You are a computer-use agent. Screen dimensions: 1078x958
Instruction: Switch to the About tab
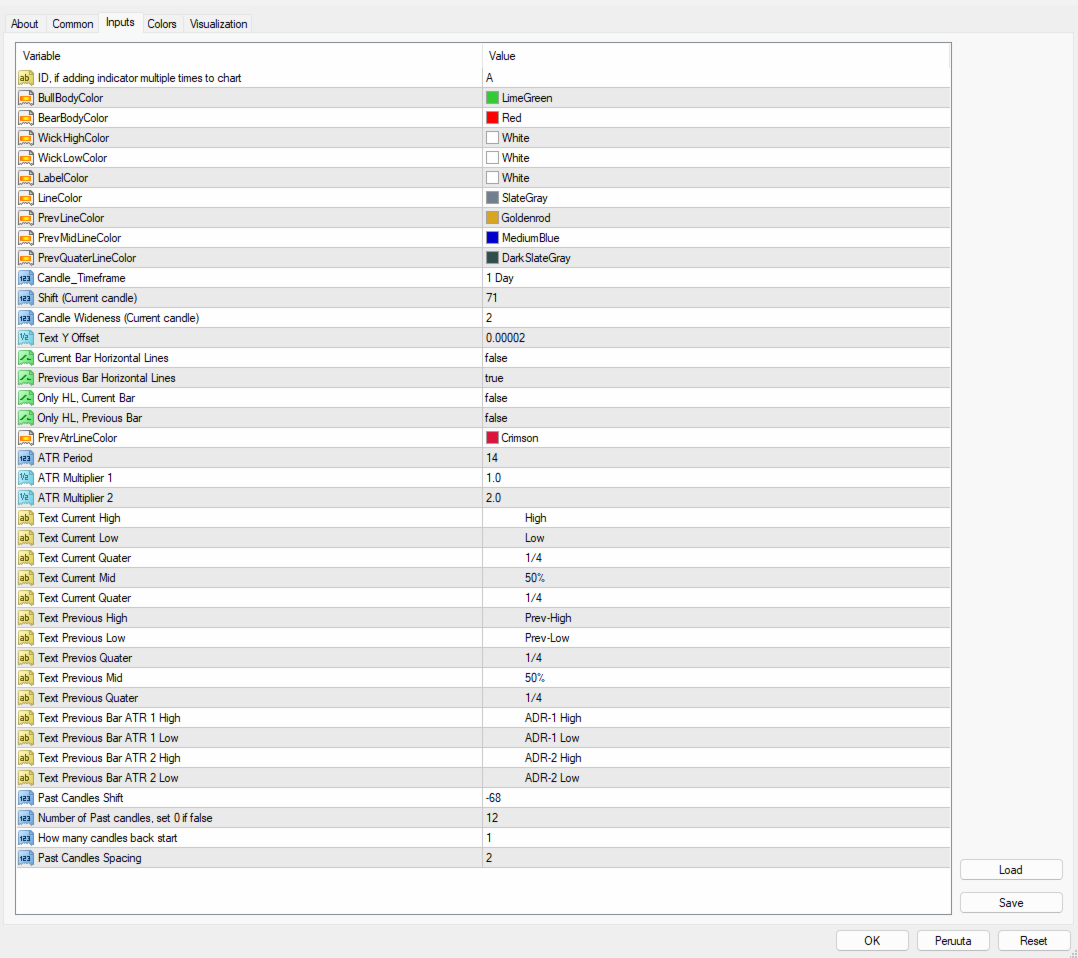click(x=25, y=23)
